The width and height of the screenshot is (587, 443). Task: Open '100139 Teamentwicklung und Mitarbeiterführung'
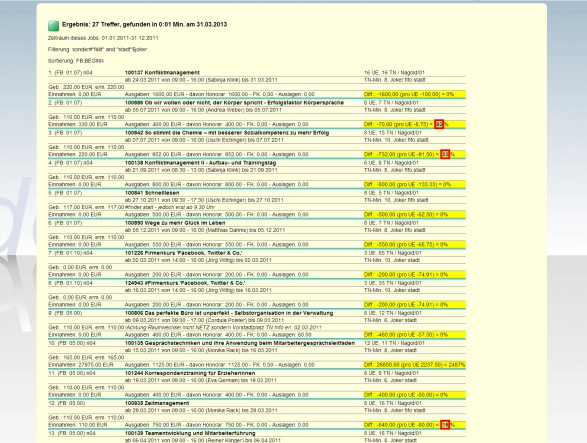click(190, 433)
